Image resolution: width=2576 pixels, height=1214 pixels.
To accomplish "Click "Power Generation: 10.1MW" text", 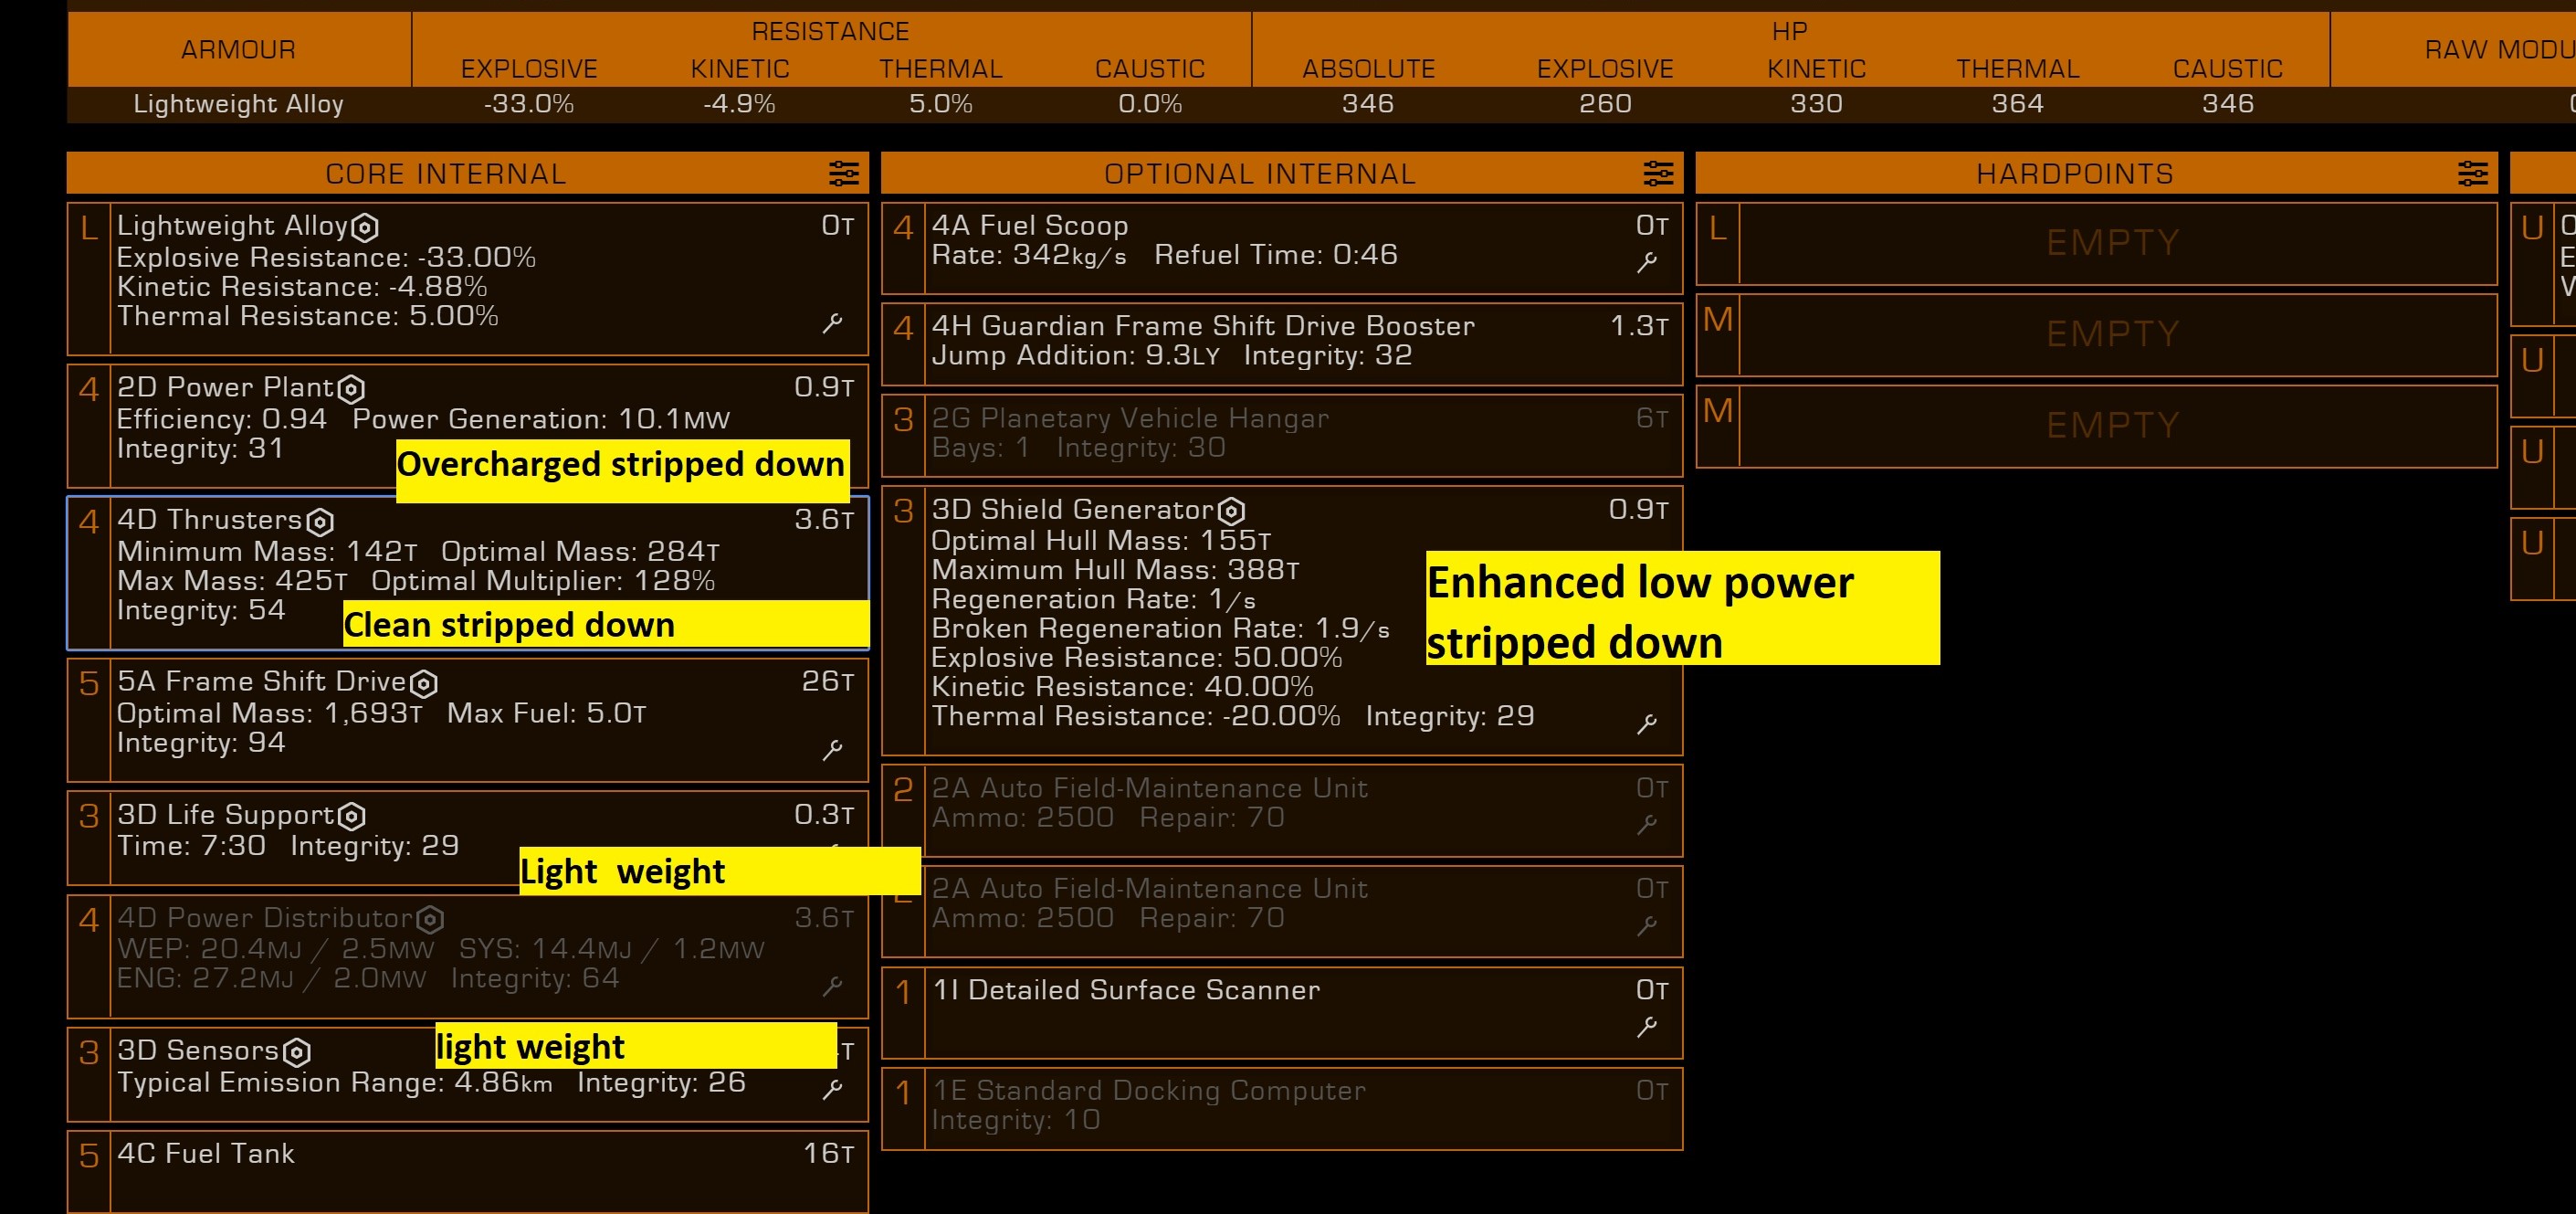I will (541, 420).
